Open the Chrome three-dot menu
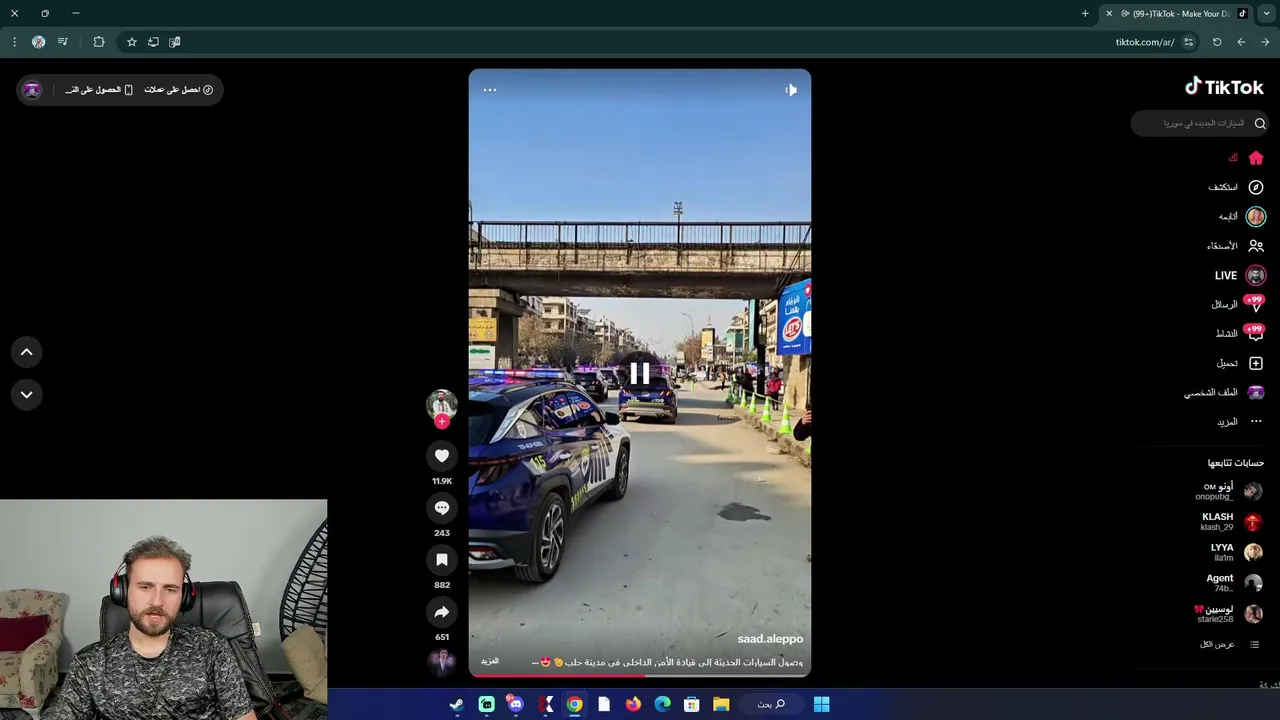Screen dimensions: 1280x720 [14, 42]
